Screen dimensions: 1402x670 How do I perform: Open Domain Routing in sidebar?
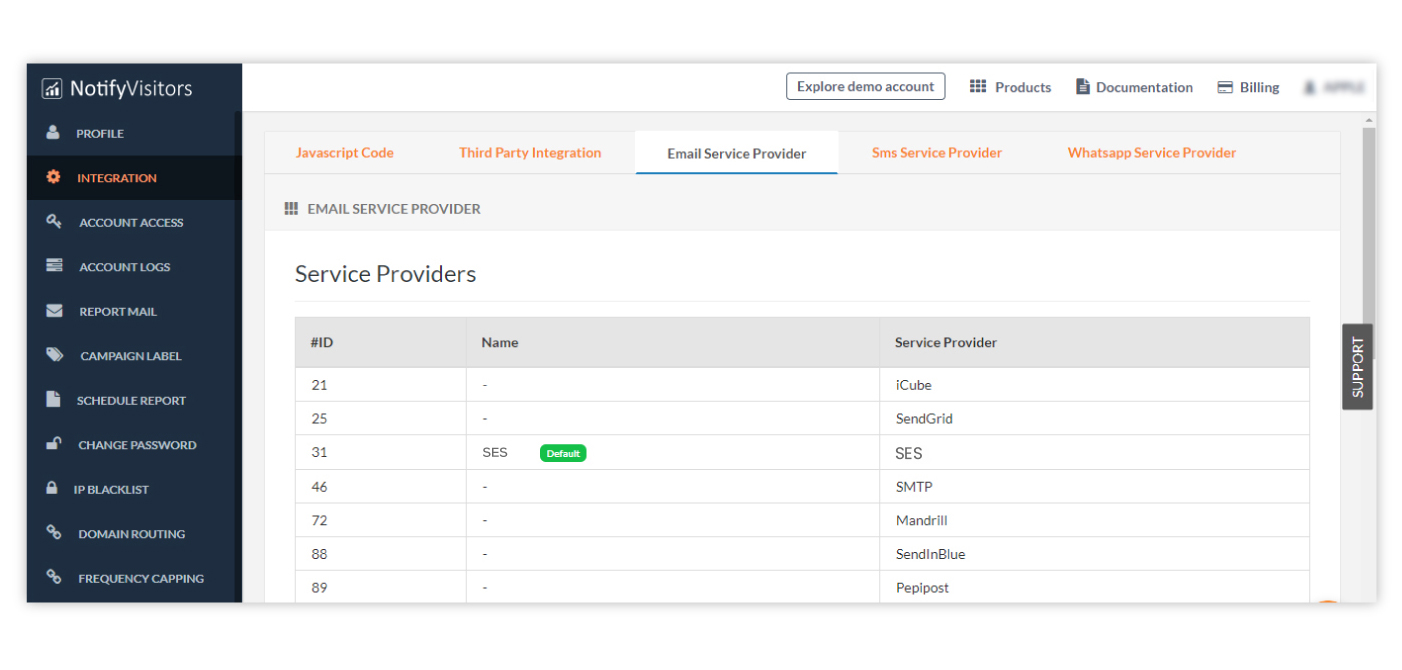[134, 534]
